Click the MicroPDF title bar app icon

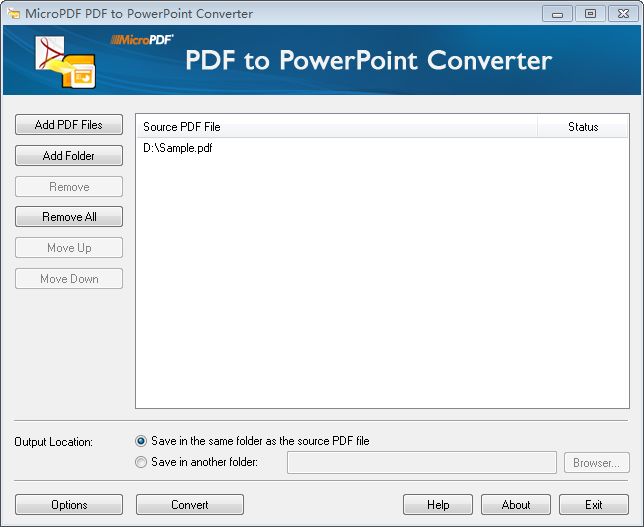tap(14, 13)
